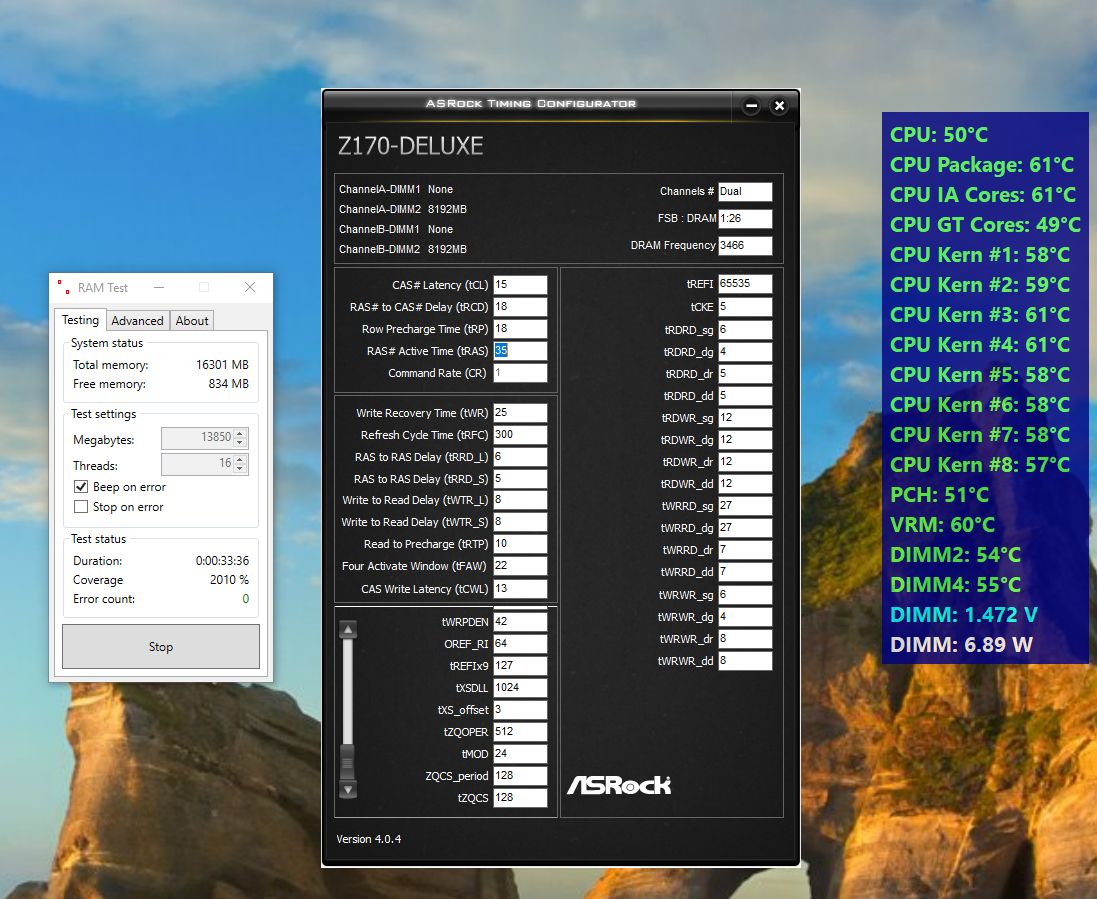Click the VRM: 60°C reading
1097x899 pixels.
[942, 525]
